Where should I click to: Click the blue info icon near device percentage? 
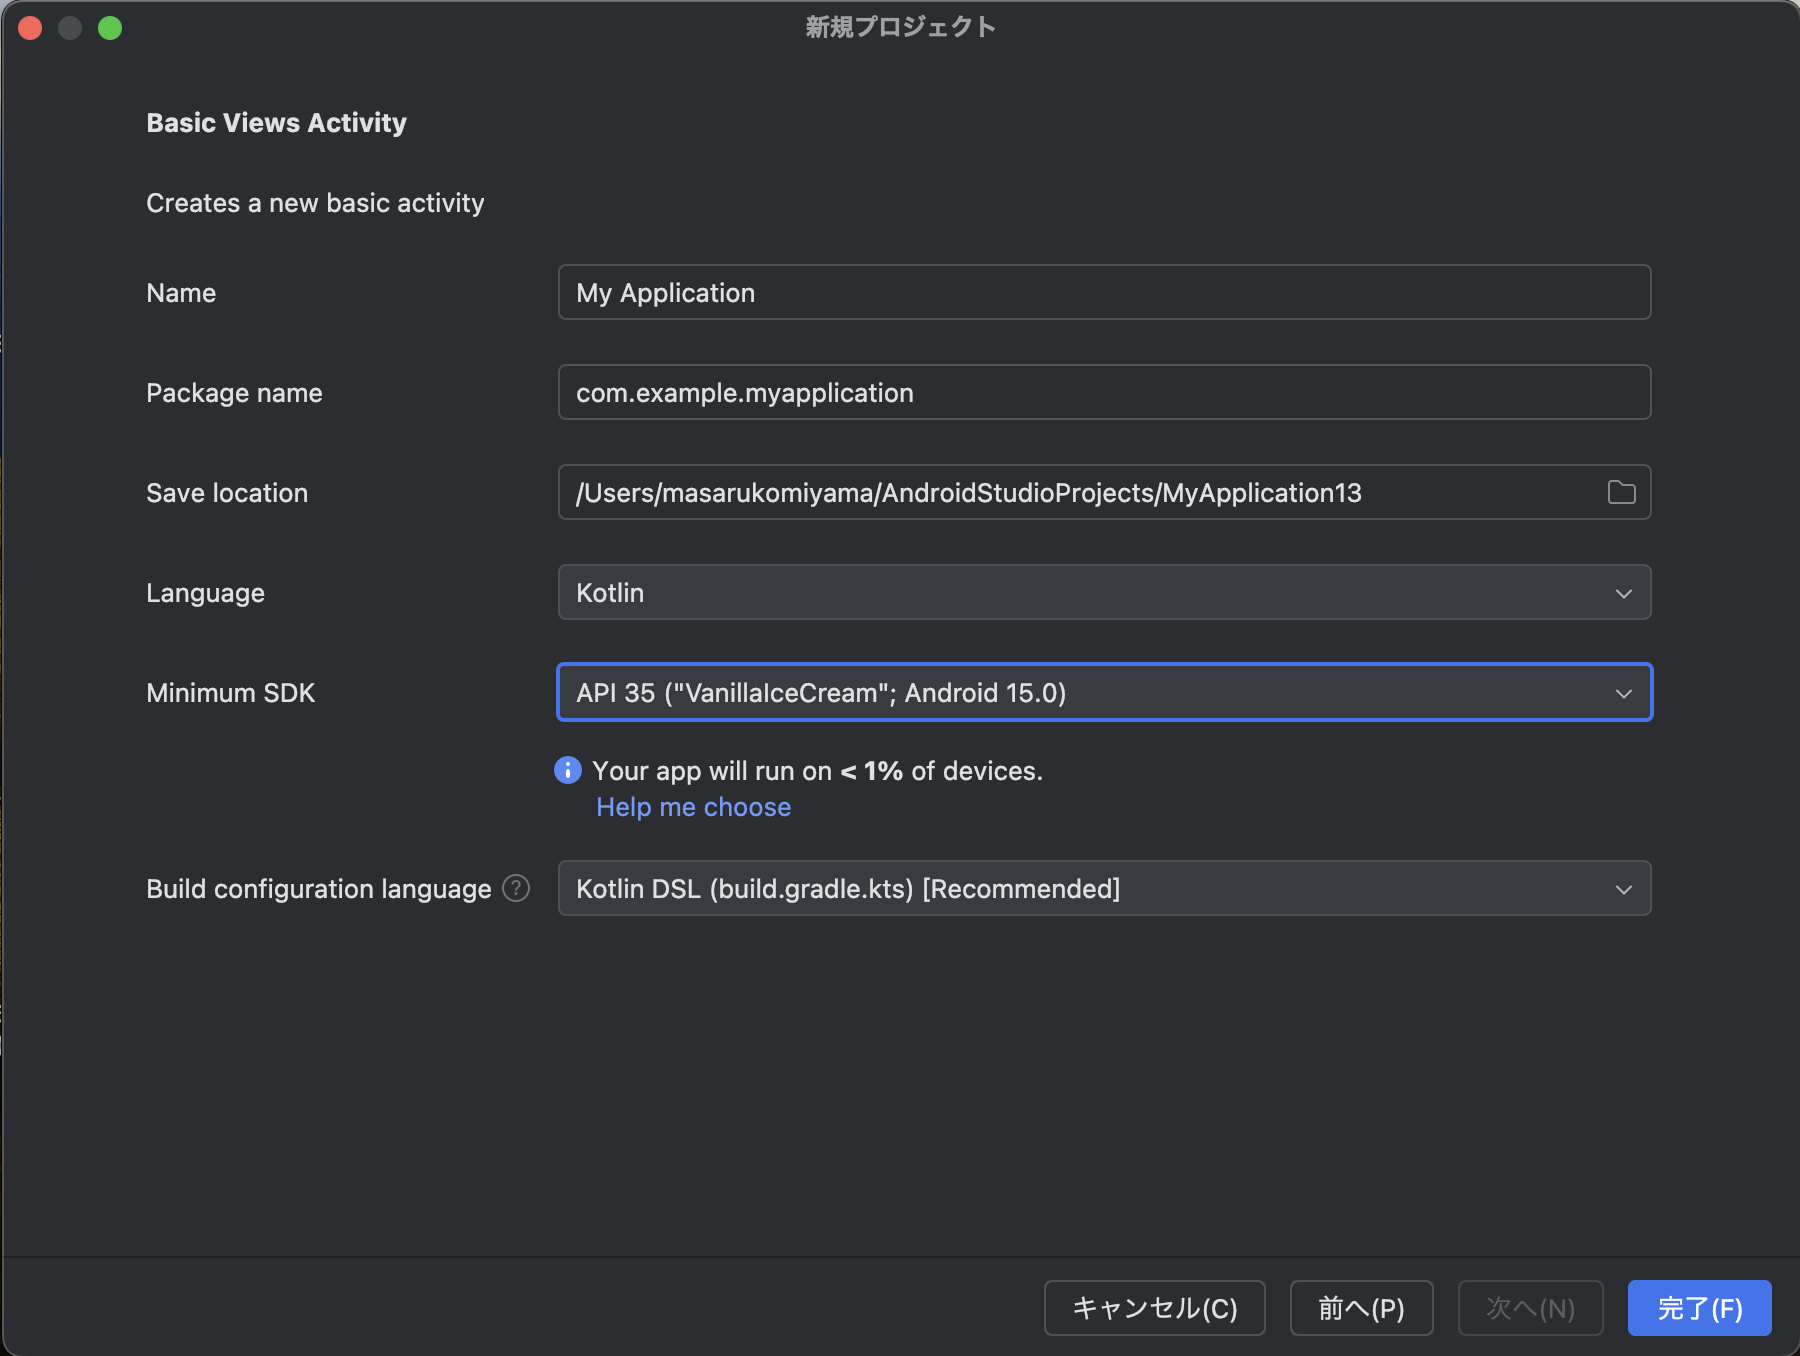point(568,770)
